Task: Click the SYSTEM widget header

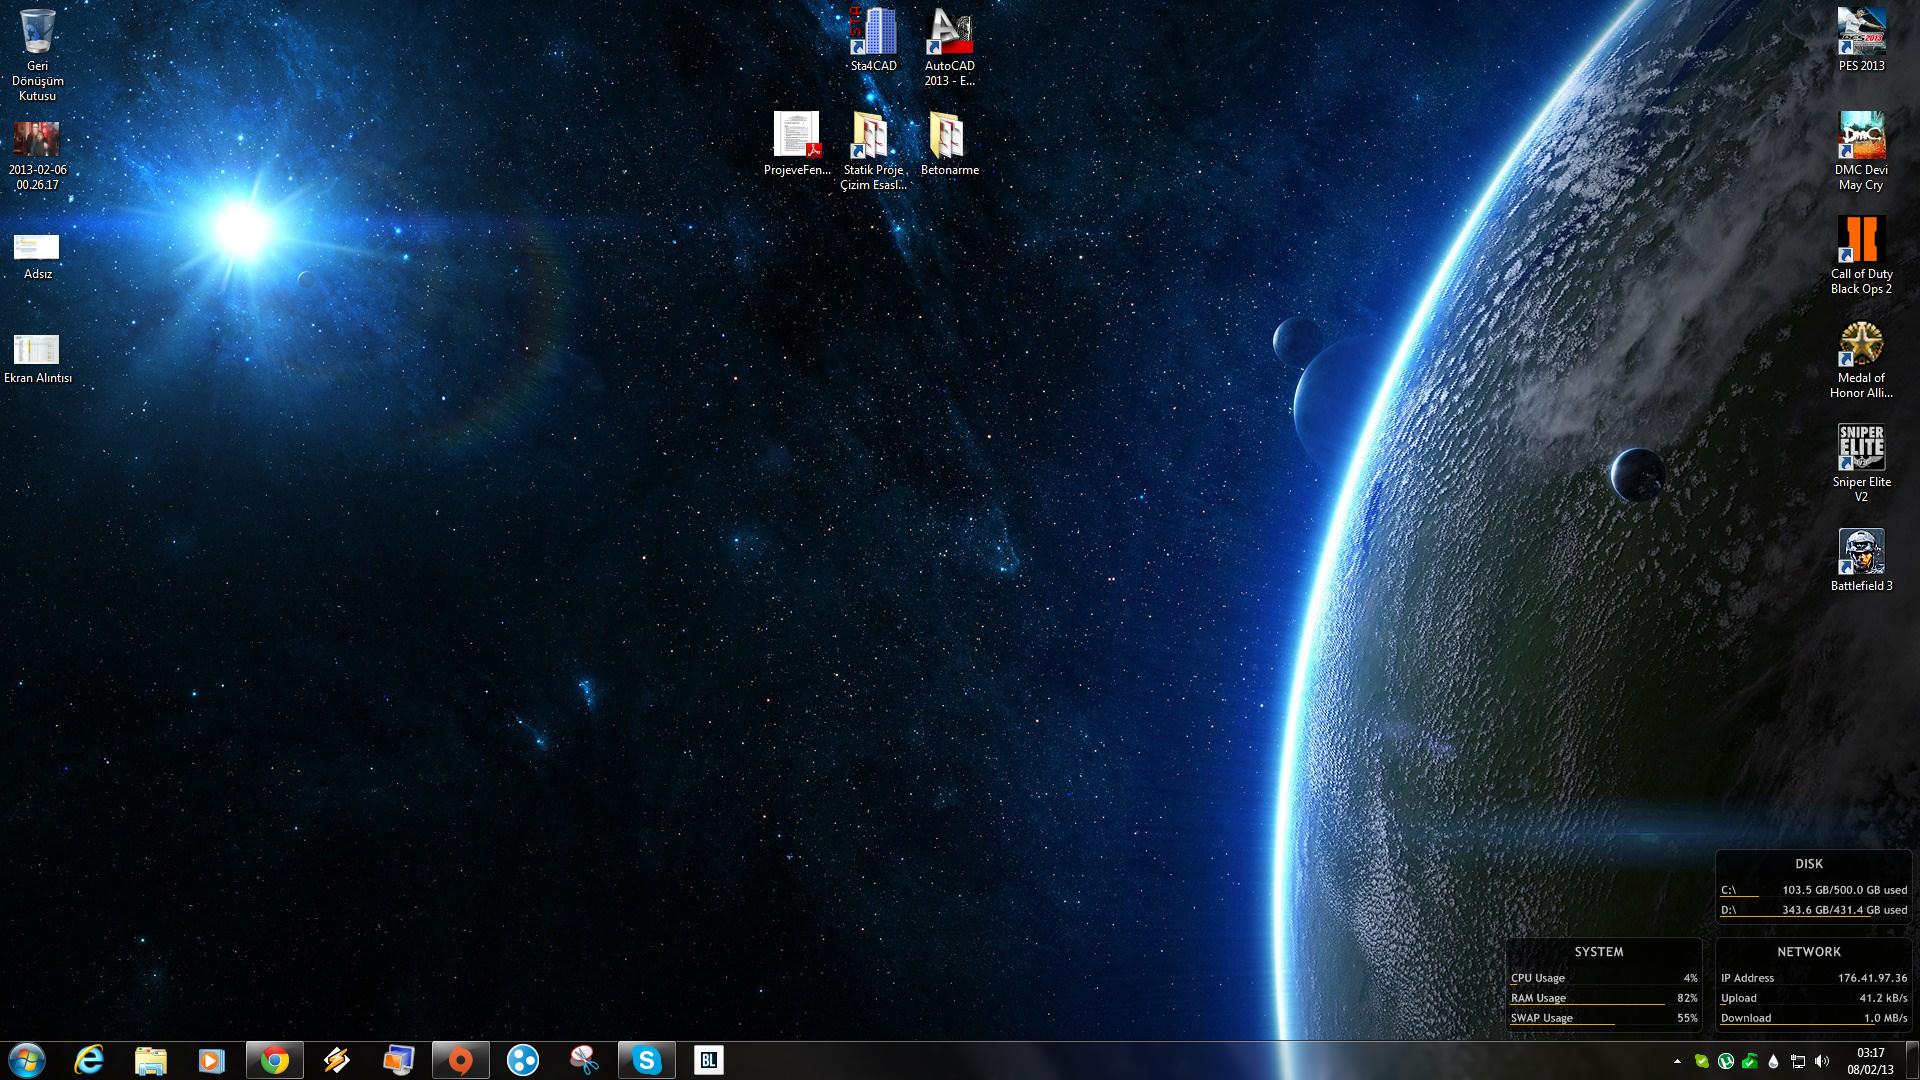Action: [1599, 952]
